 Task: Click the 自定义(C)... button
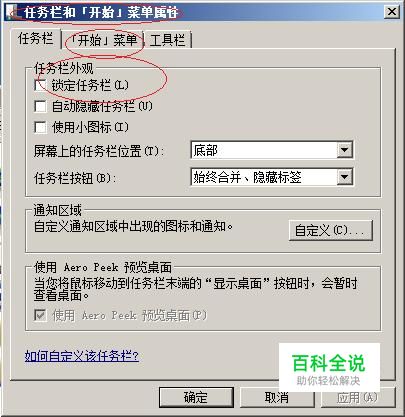[x=330, y=230]
